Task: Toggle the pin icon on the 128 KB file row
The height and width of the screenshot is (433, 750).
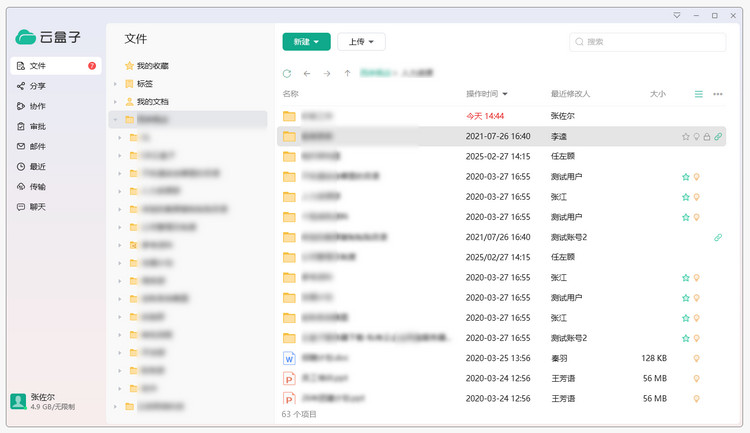Action: (696, 358)
